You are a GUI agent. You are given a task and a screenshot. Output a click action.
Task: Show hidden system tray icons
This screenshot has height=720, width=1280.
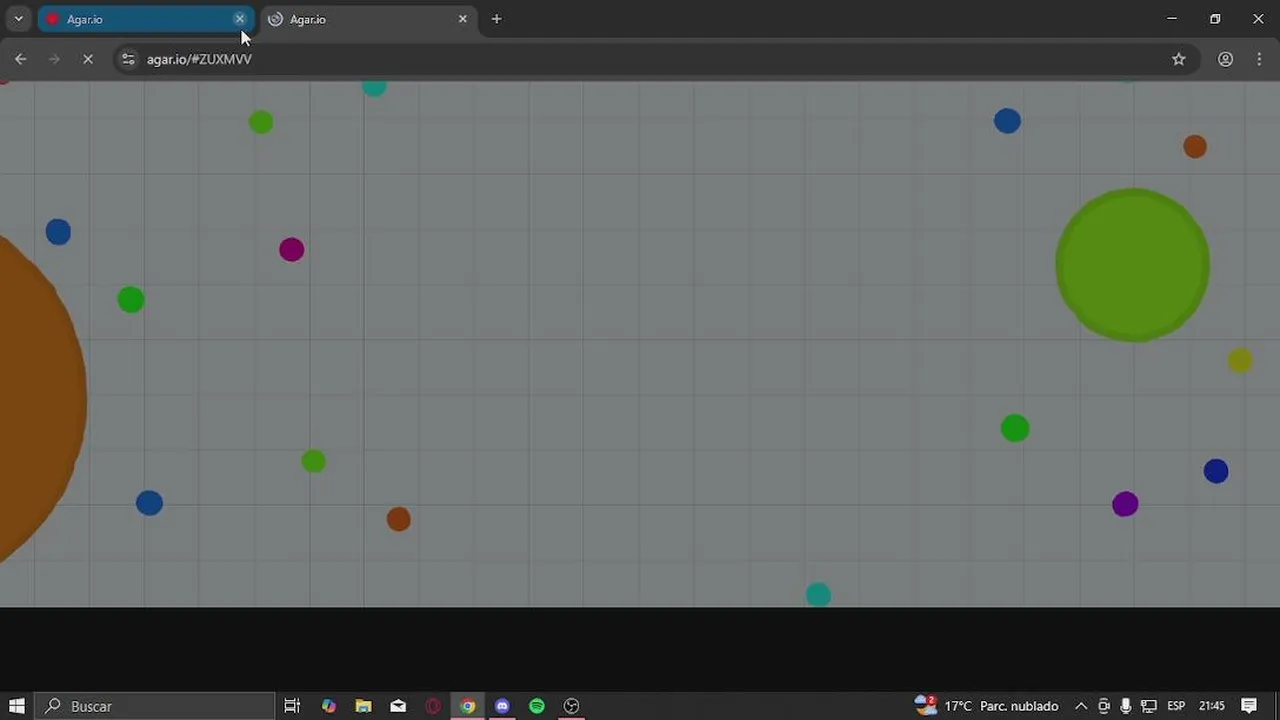click(1081, 706)
